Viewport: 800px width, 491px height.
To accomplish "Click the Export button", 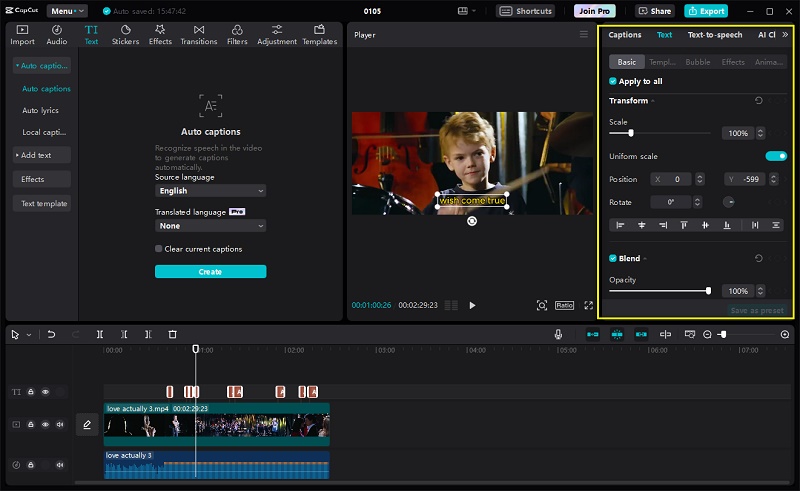I will pos(706,11).
